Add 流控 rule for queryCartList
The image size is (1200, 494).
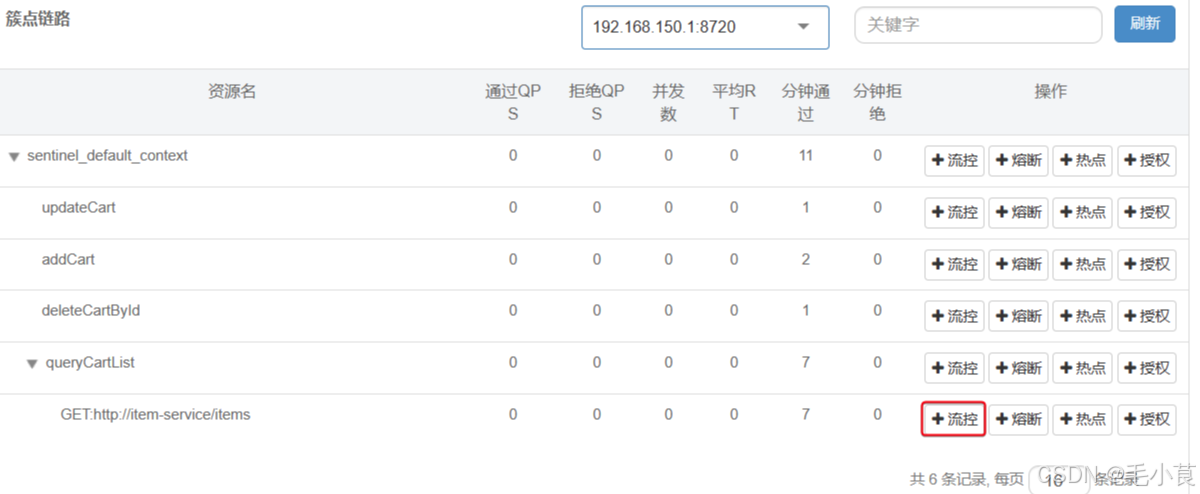(x=955, y=368)
